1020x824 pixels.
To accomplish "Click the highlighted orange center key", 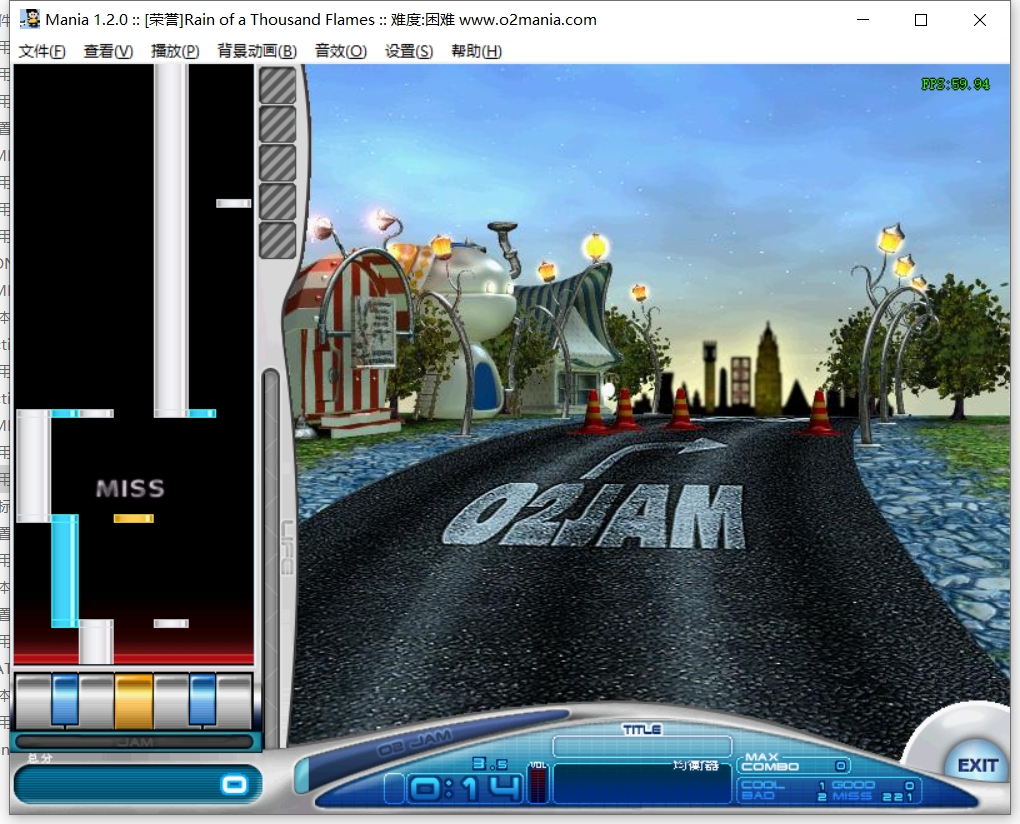I will (134, 701).
